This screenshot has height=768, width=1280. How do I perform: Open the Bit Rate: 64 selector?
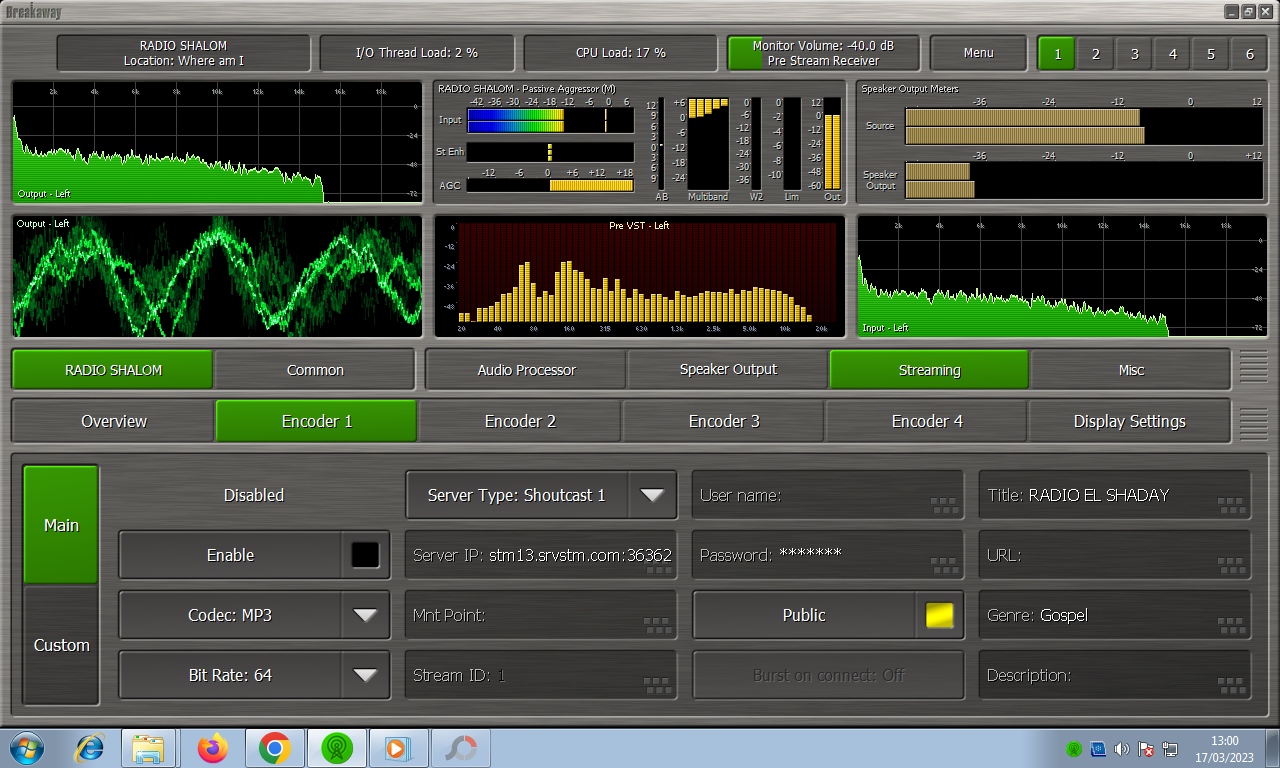pos(254,675)
